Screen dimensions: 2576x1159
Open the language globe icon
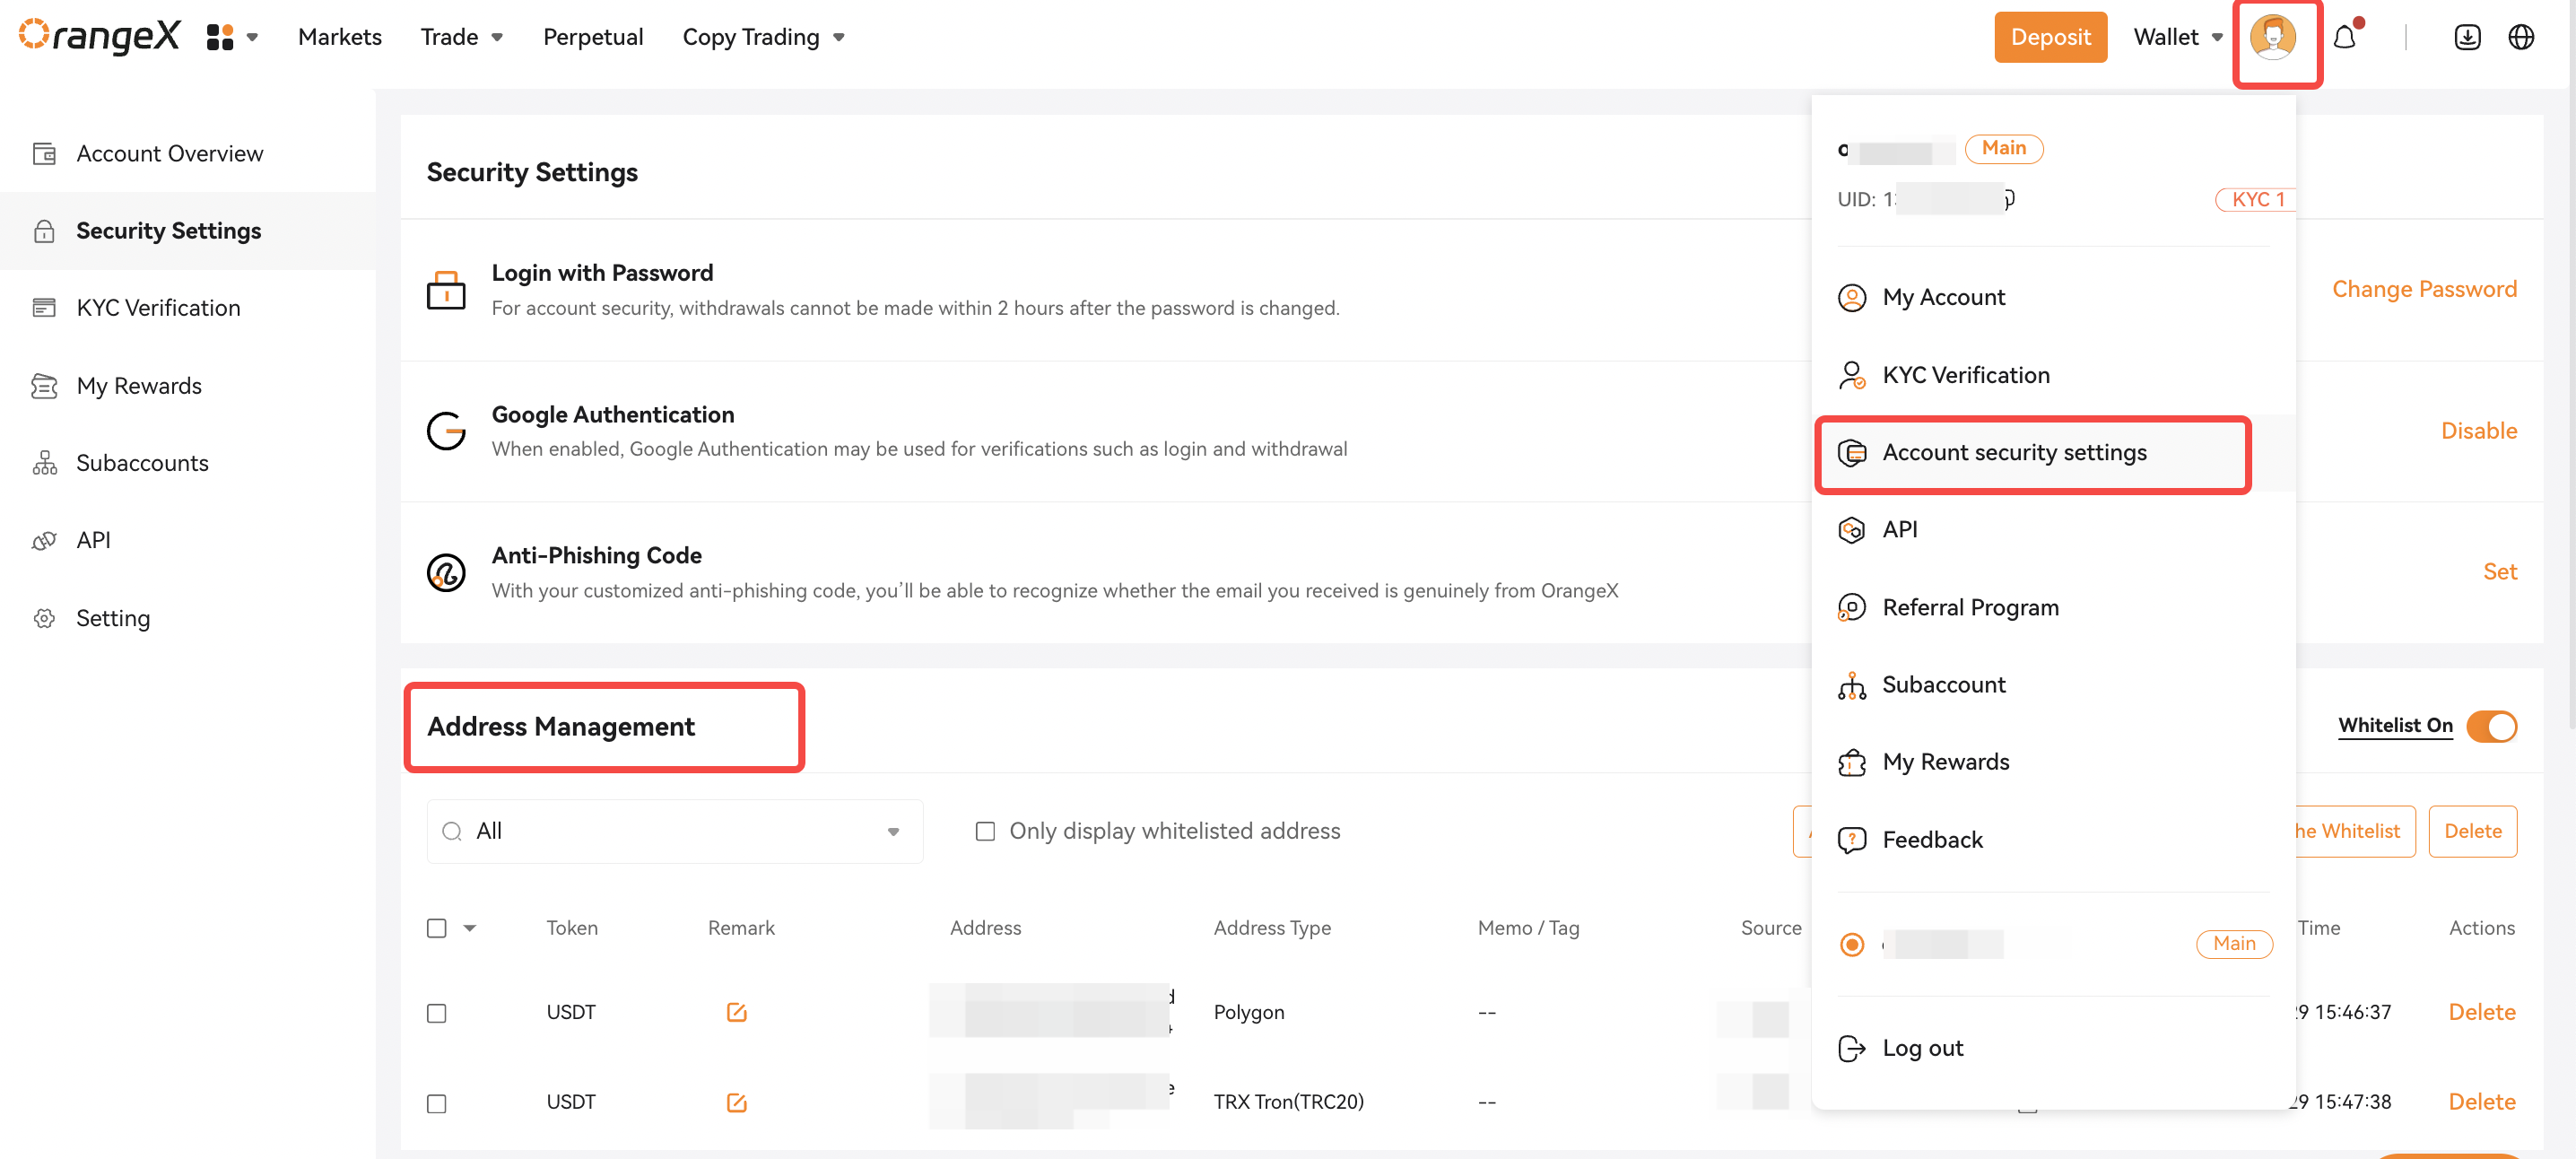2521,37
